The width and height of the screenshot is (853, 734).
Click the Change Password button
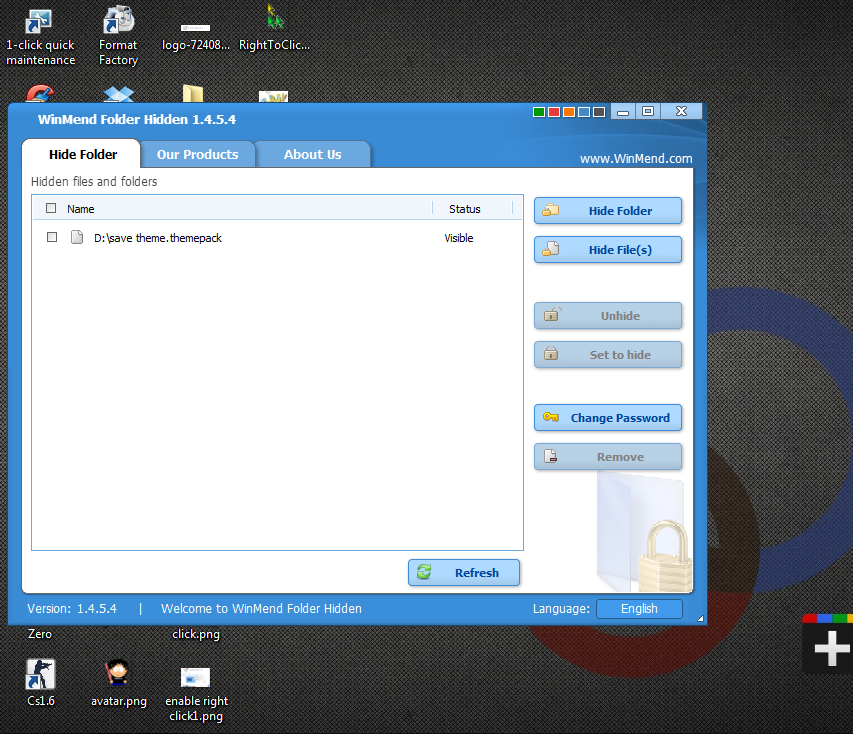pos(607,418)
